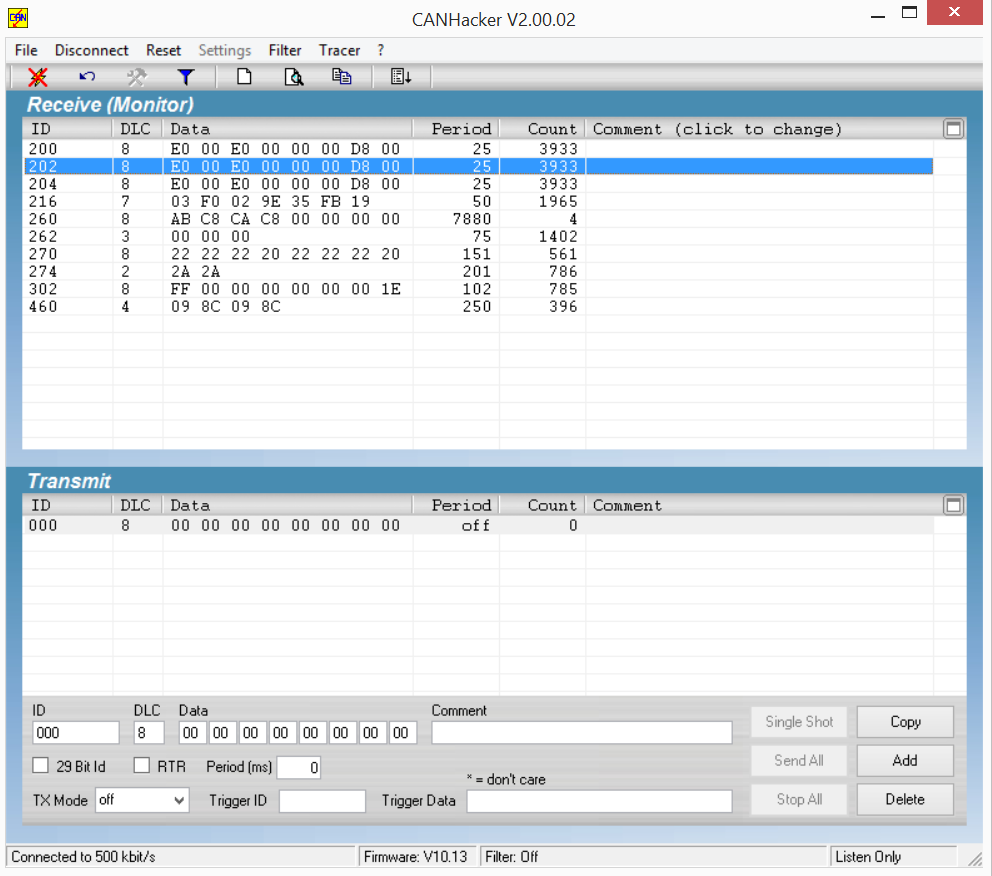This screenshot has height=876, width=992.
Task: Click the Send All button
Action: 799,760
